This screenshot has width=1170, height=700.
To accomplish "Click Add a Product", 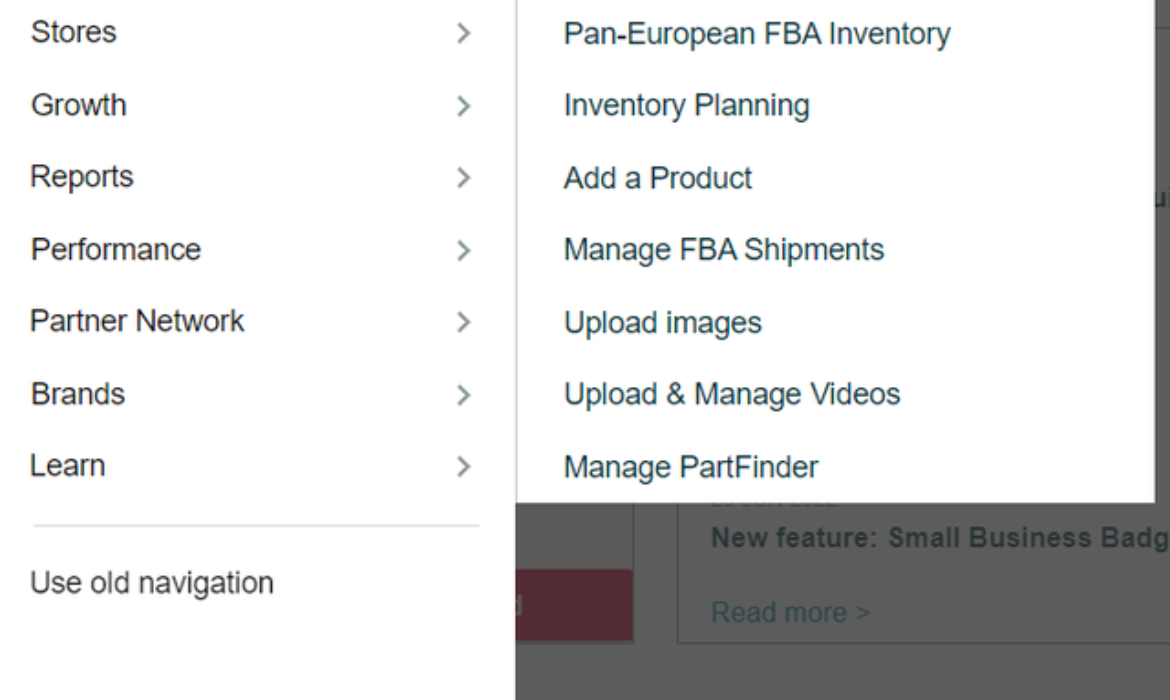I will coord(658,178).
